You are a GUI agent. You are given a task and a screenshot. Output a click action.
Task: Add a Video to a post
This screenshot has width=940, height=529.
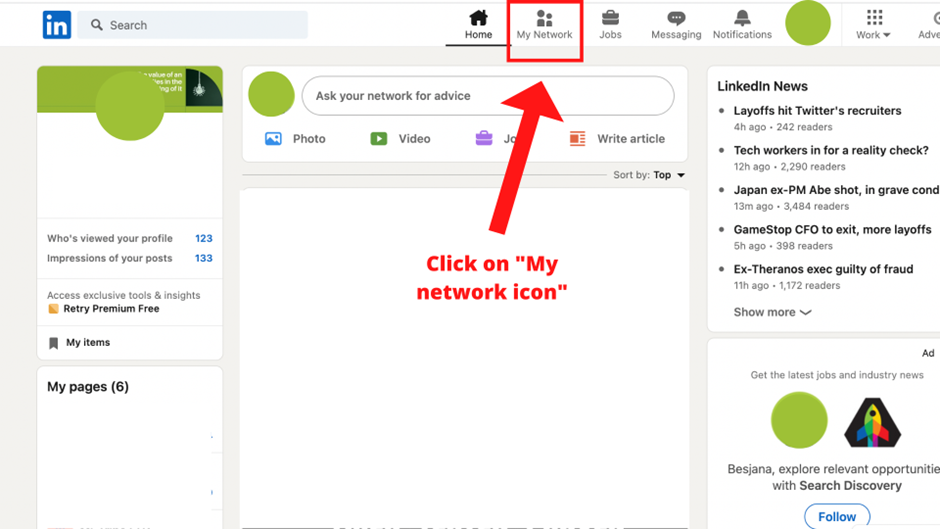click(400, 139)
